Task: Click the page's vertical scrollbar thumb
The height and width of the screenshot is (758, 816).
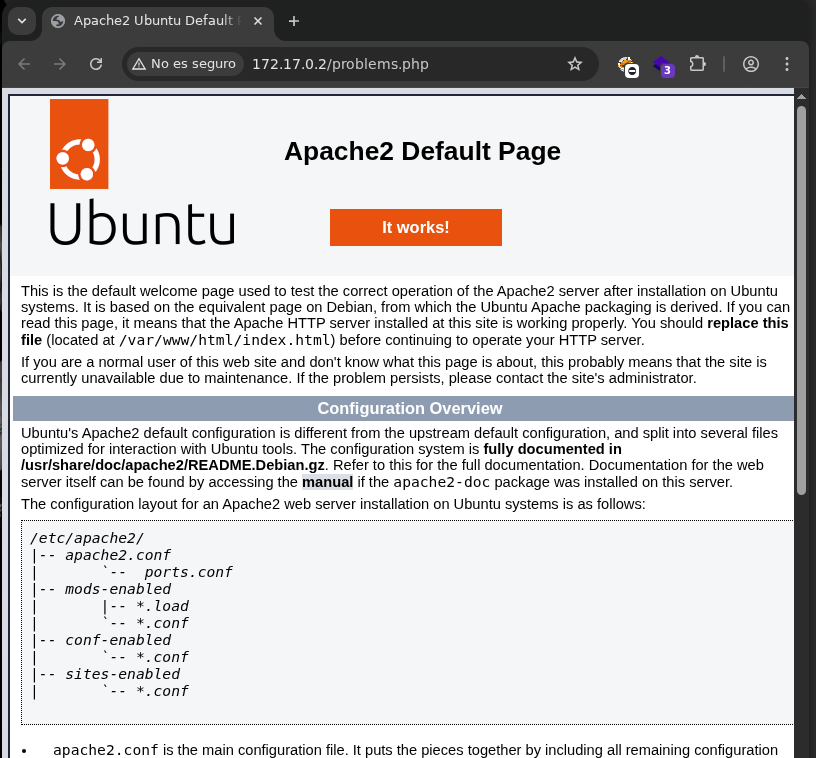Action: click(x=800, y=300)
